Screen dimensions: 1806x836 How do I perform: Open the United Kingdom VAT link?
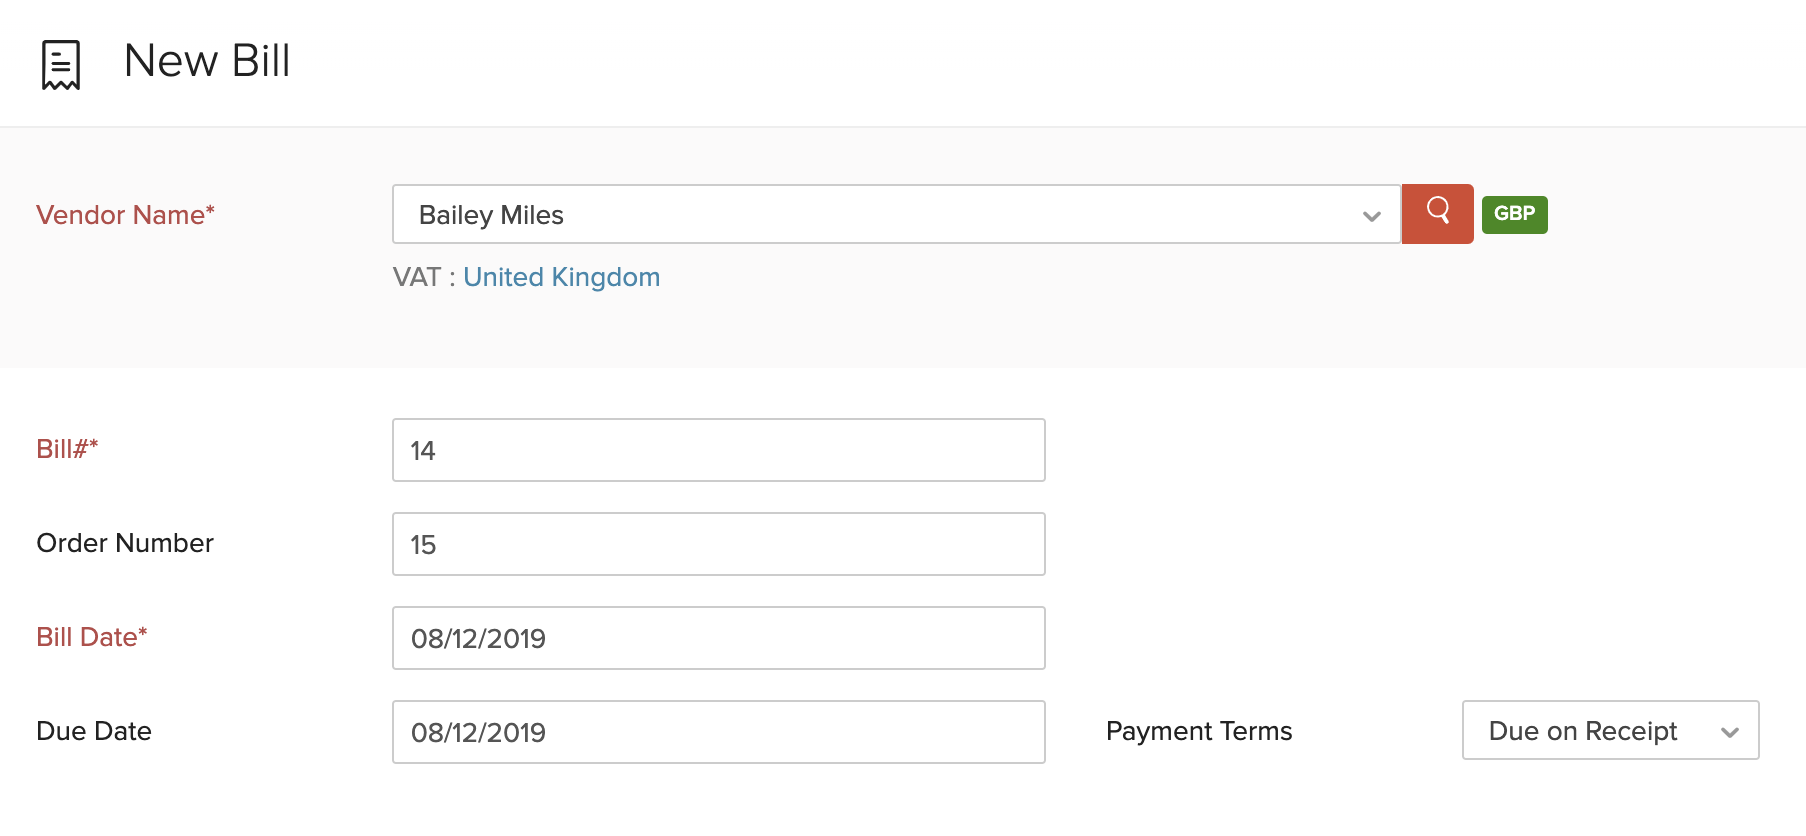pos(561,277)
